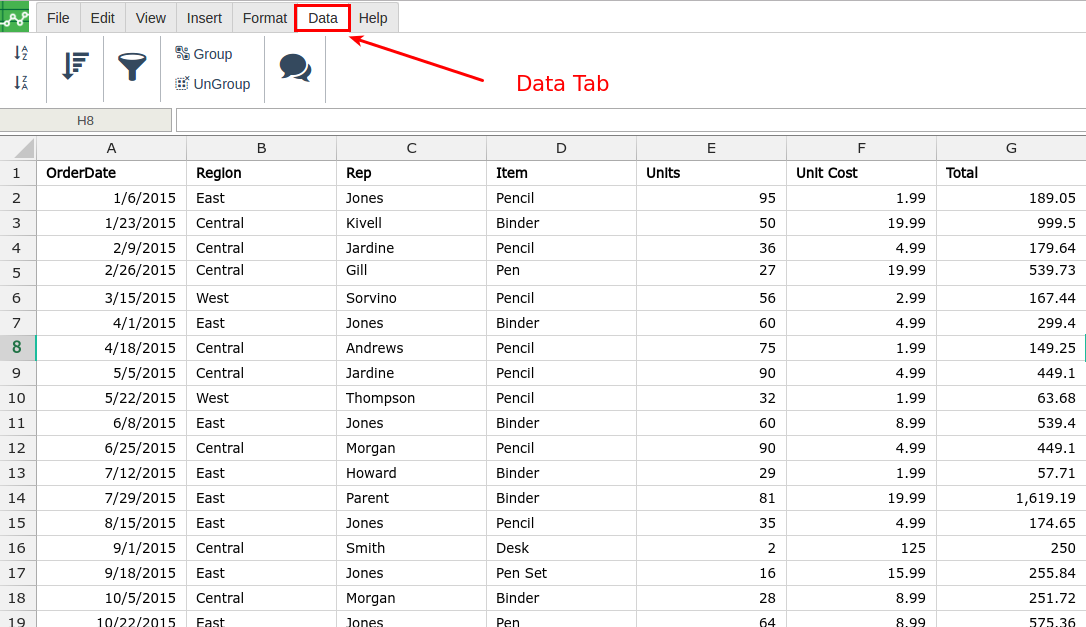Screen dimensions: 1086x627
Task: Open the Insert menu
Action: point(204,17)
